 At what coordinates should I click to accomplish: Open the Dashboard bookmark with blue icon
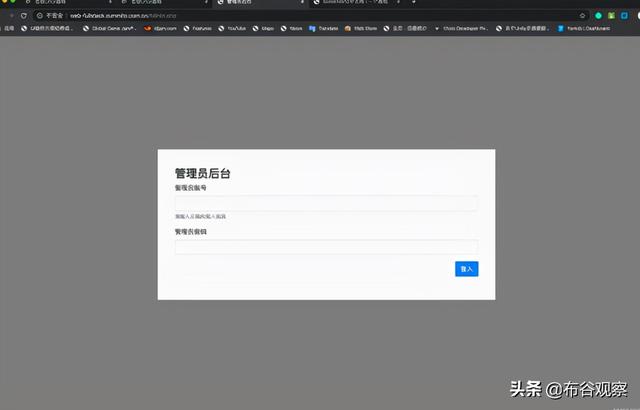(x=584, y=28)
